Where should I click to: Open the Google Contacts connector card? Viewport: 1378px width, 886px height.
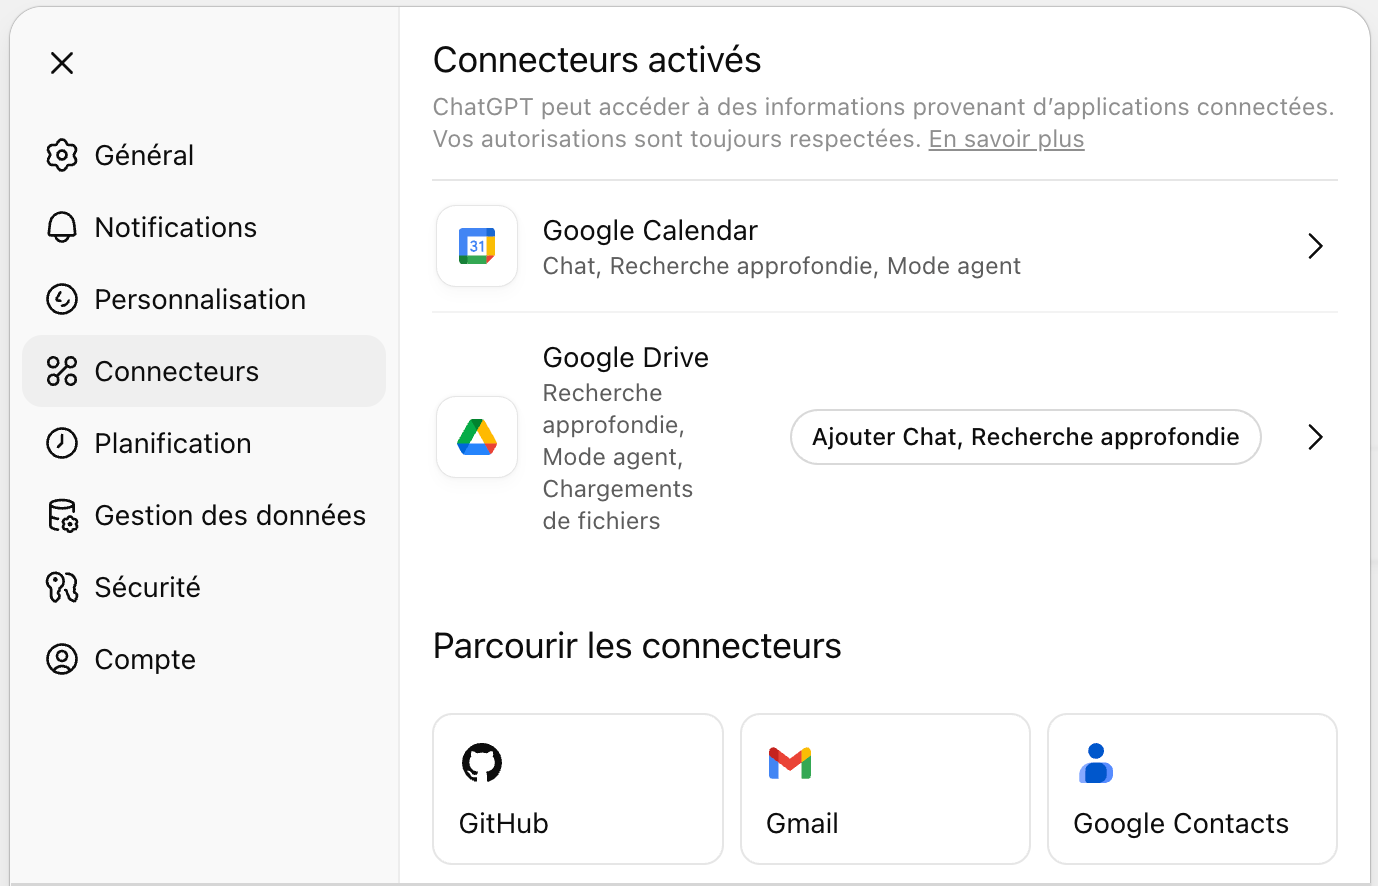1192,788
